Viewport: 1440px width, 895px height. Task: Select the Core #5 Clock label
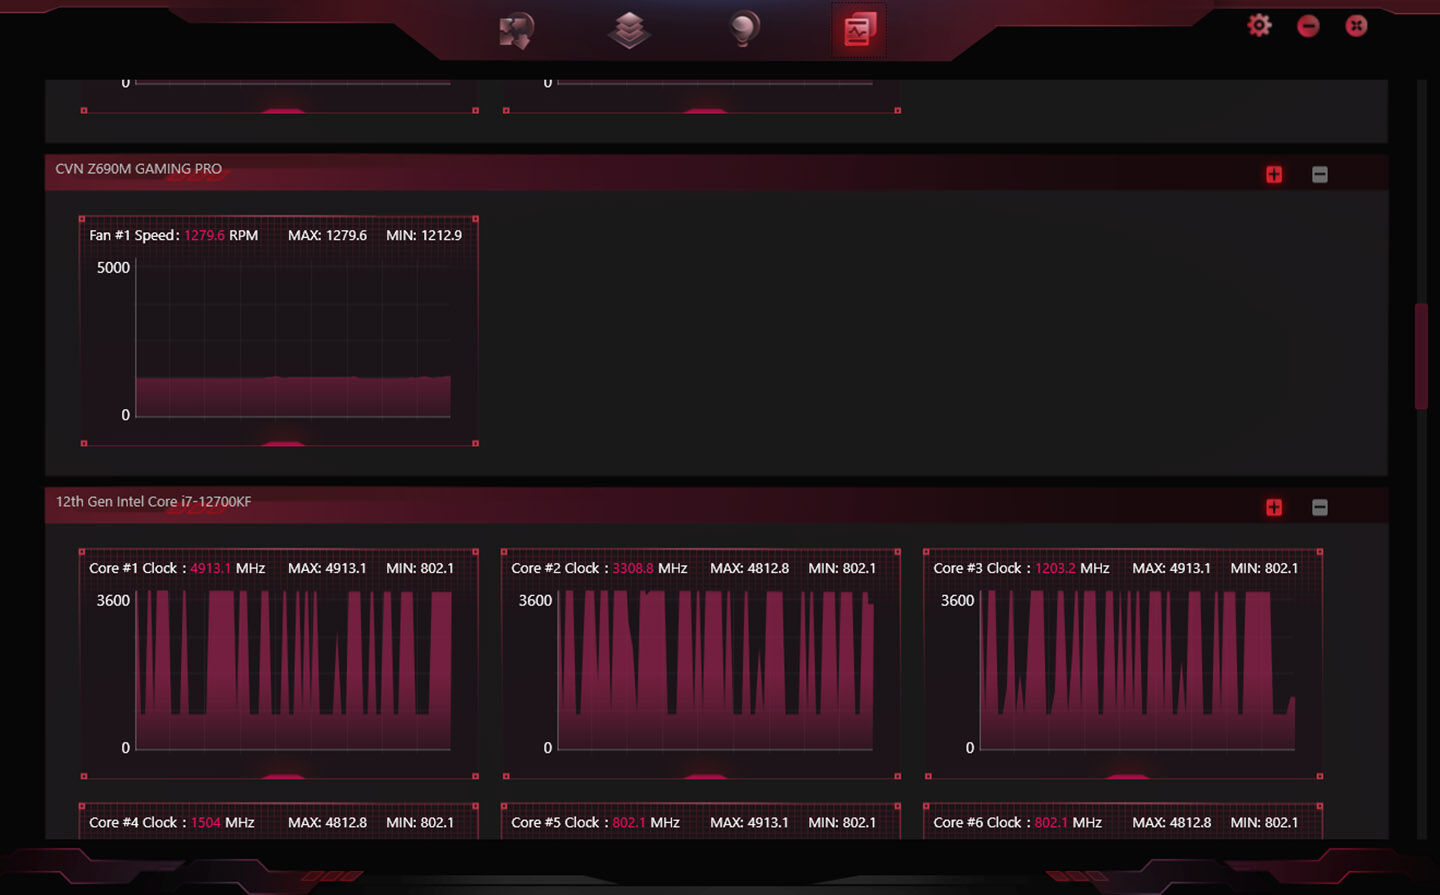click(559, 822)
